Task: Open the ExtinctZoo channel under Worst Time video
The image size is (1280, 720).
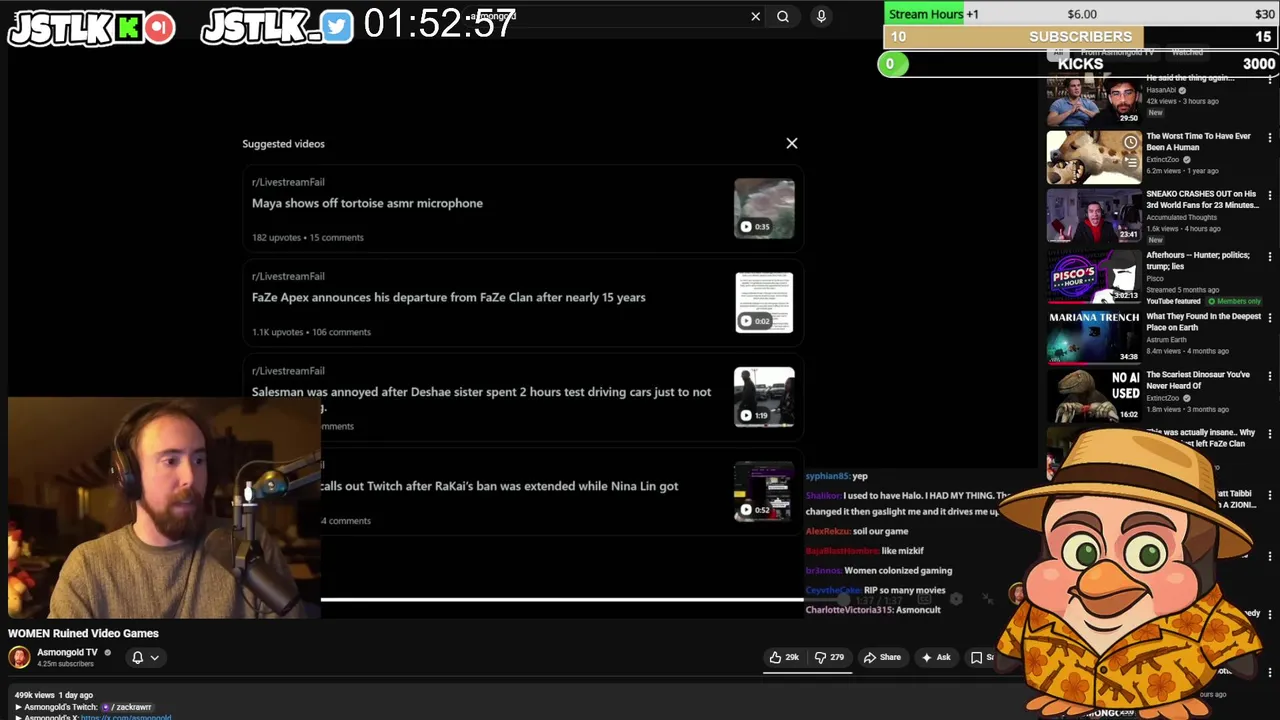Action: point(1163,160)
